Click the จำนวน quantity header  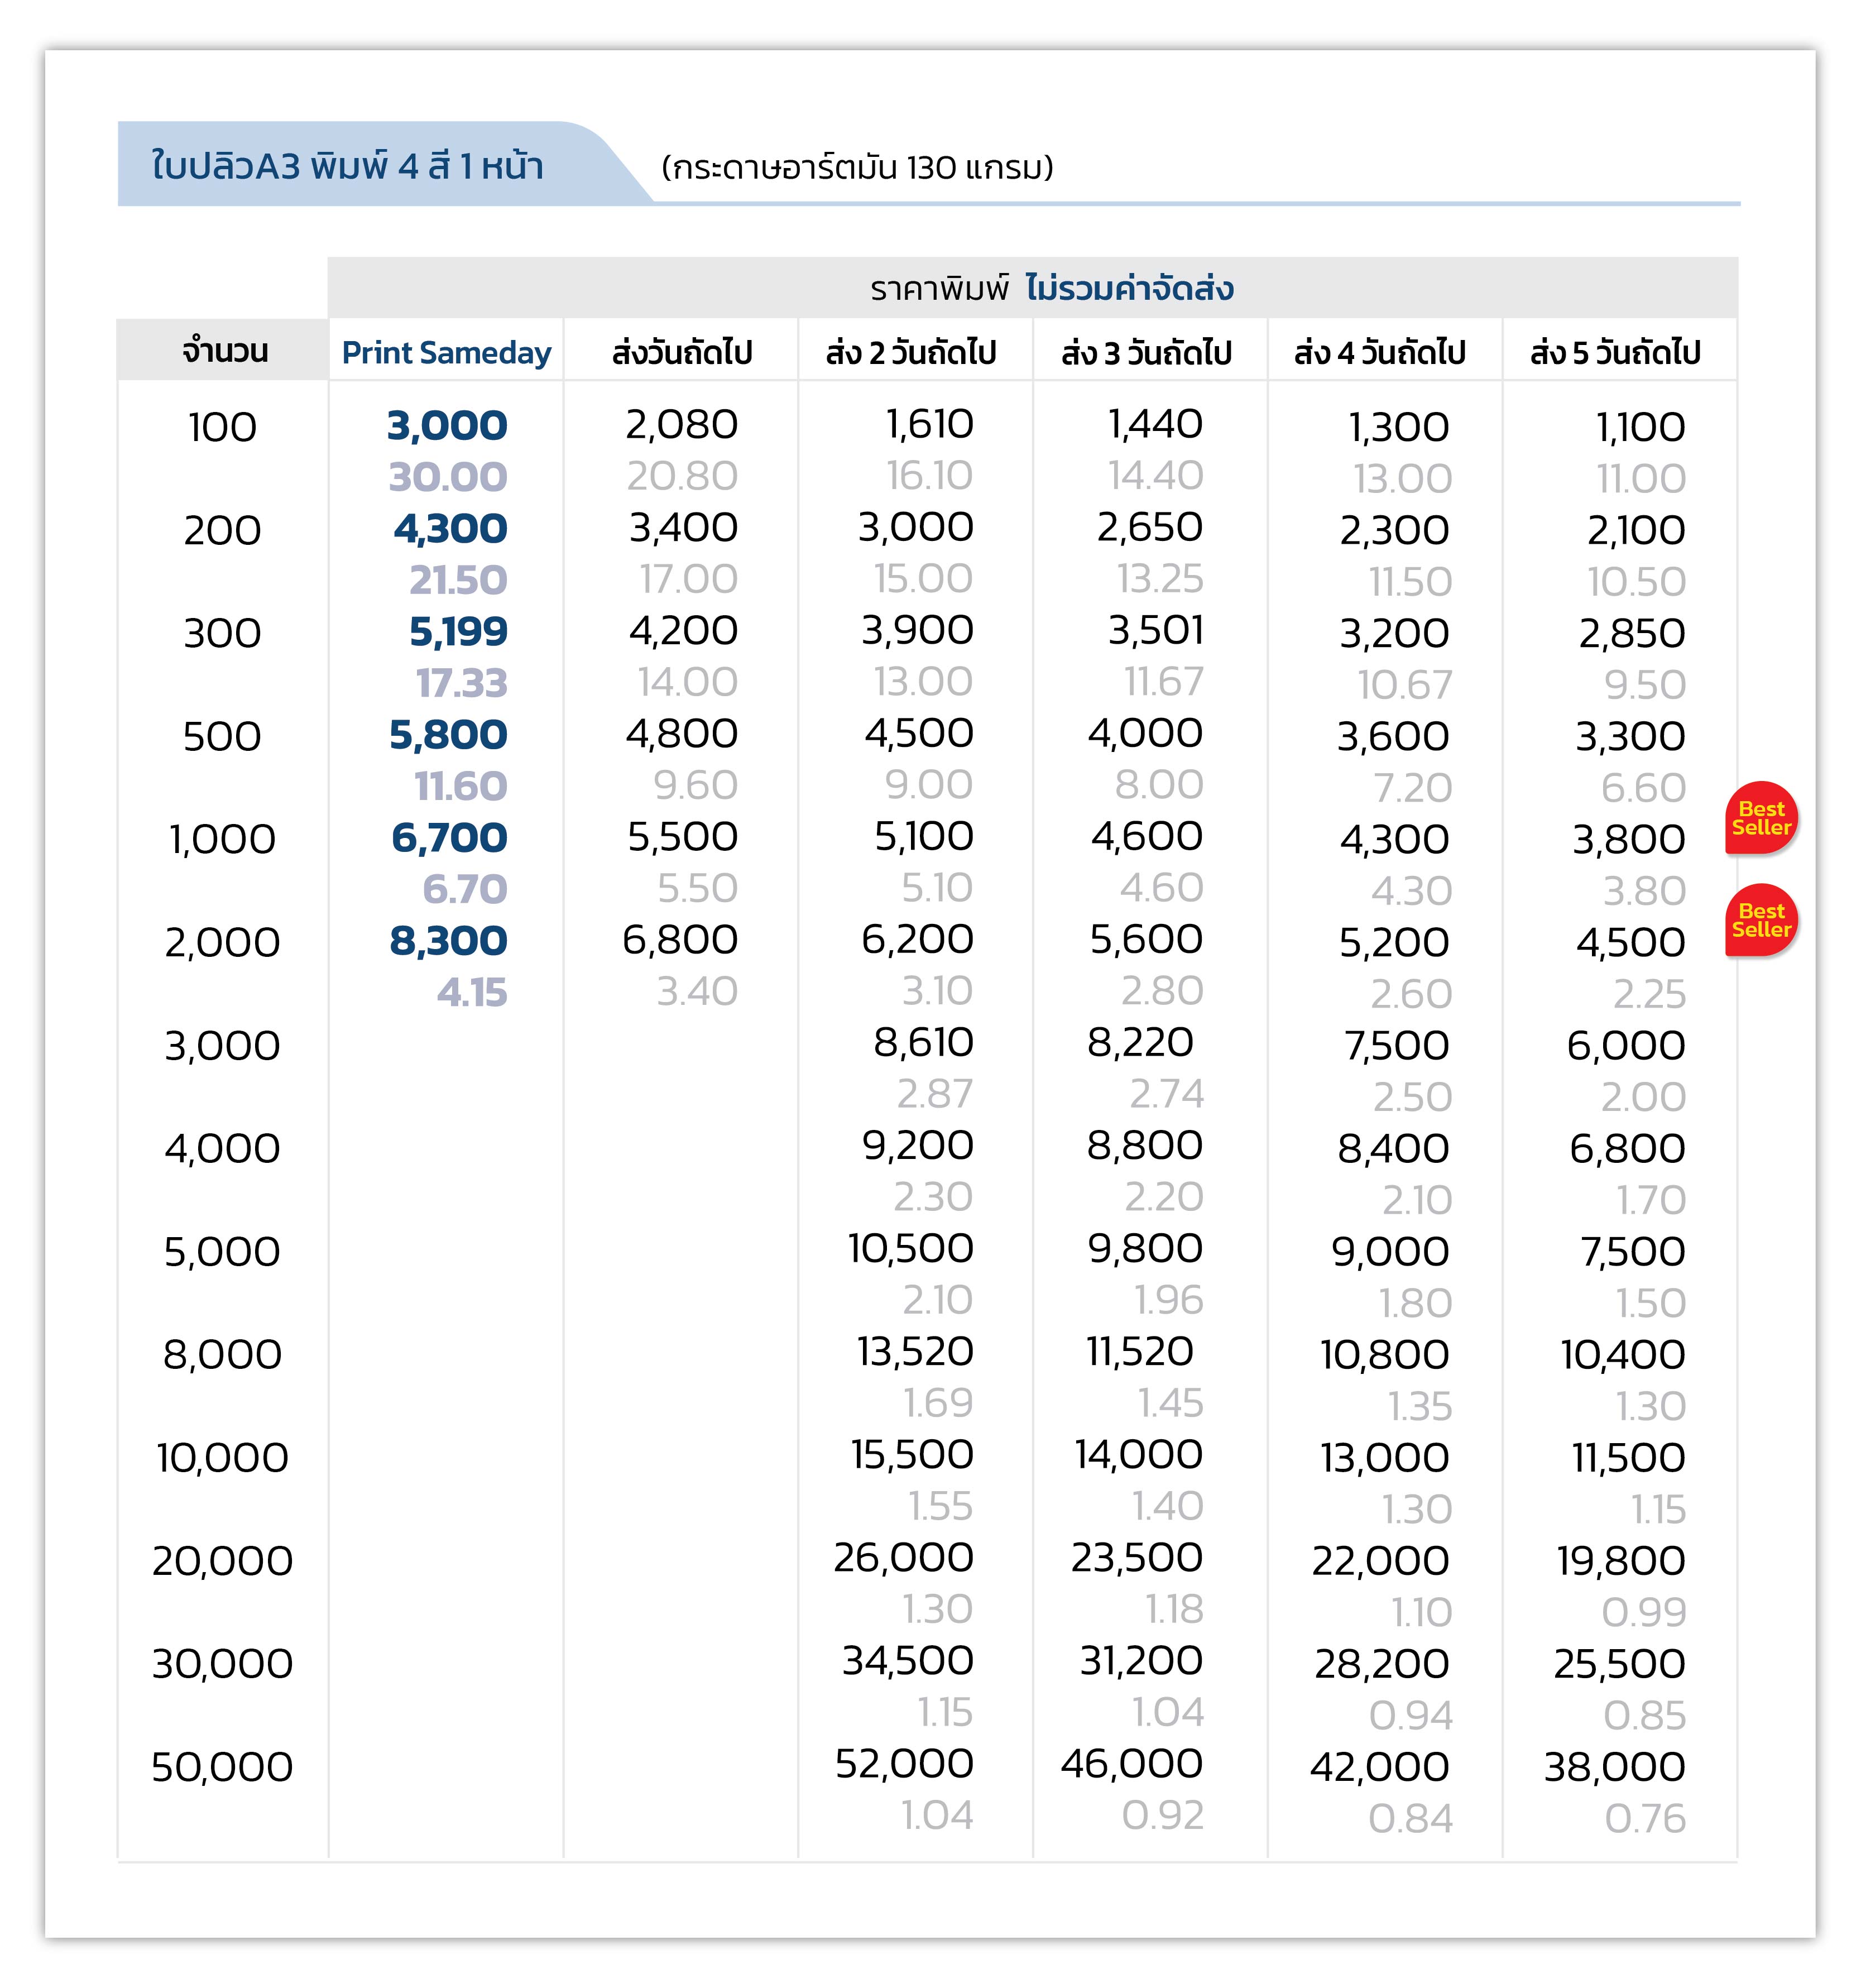click(224, 350)
